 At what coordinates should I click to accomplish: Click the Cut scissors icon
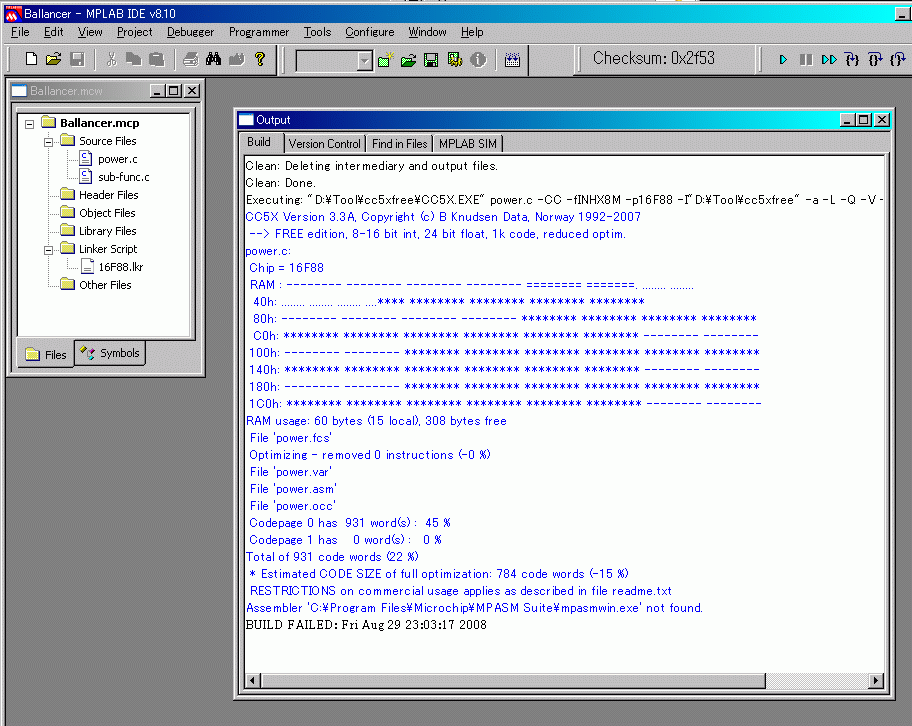112,59
